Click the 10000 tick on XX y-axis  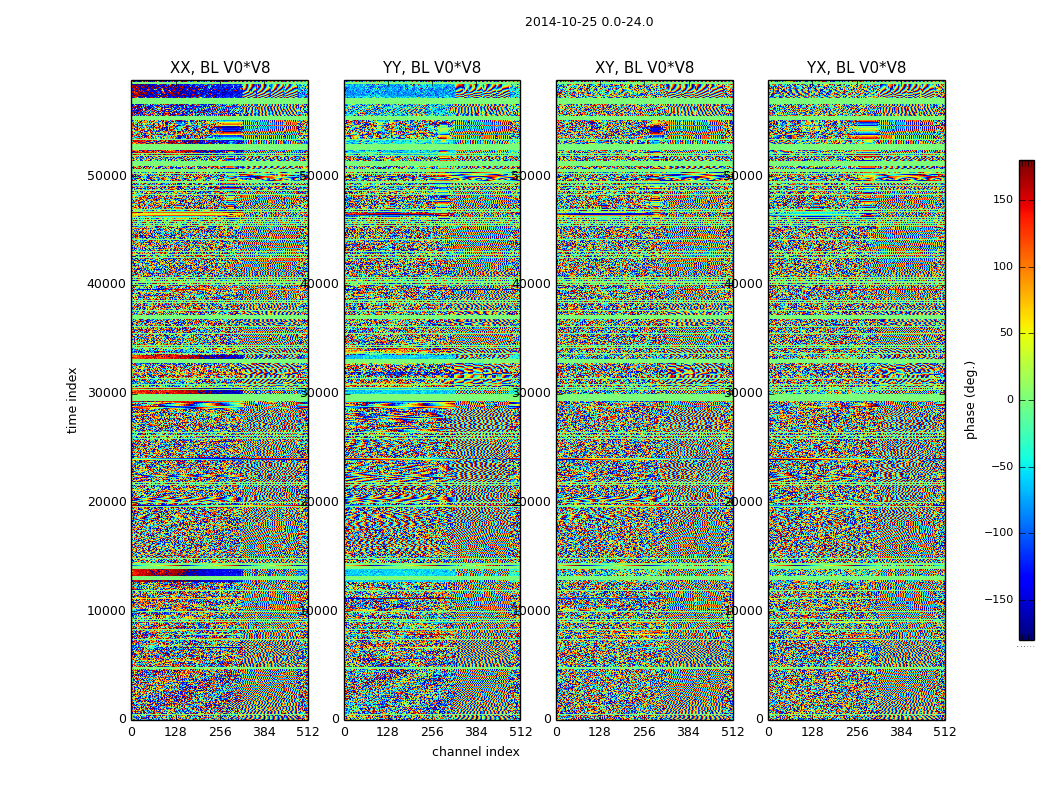point(106,611)
